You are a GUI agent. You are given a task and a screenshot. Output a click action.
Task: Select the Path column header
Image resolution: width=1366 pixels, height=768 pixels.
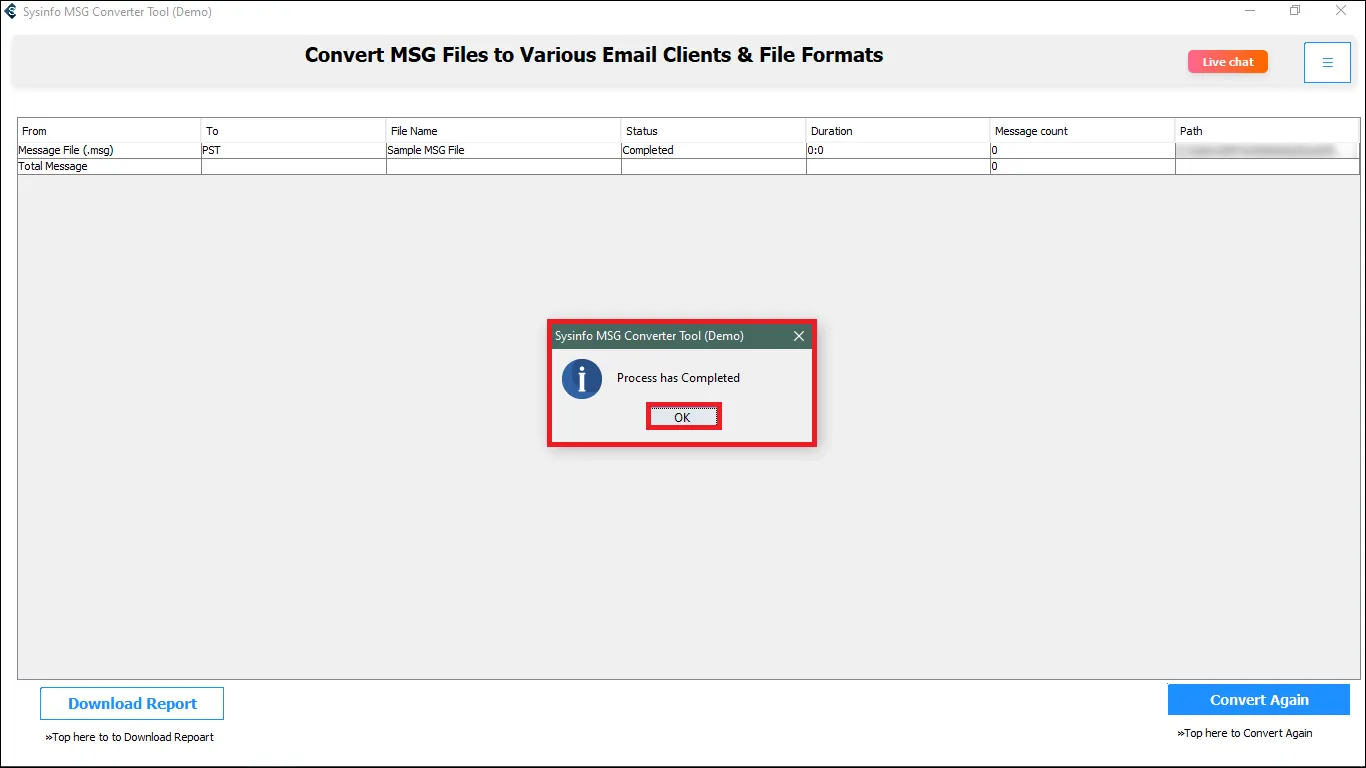click(1267, 131)
